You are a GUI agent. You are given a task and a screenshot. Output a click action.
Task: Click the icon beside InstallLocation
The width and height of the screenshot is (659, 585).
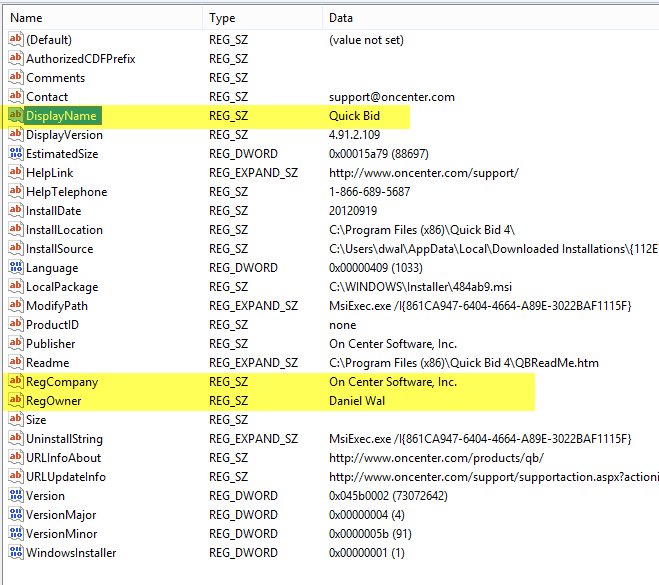pos(16,229)
